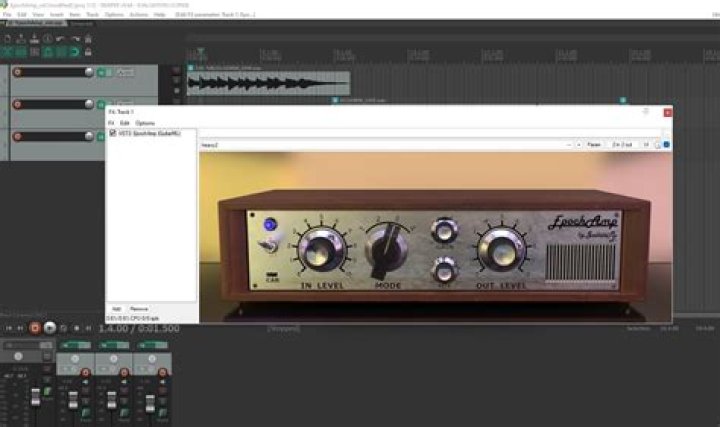Click the Param button
The width and height of the screenshot is (720, 427).
[x=594, y=145]
